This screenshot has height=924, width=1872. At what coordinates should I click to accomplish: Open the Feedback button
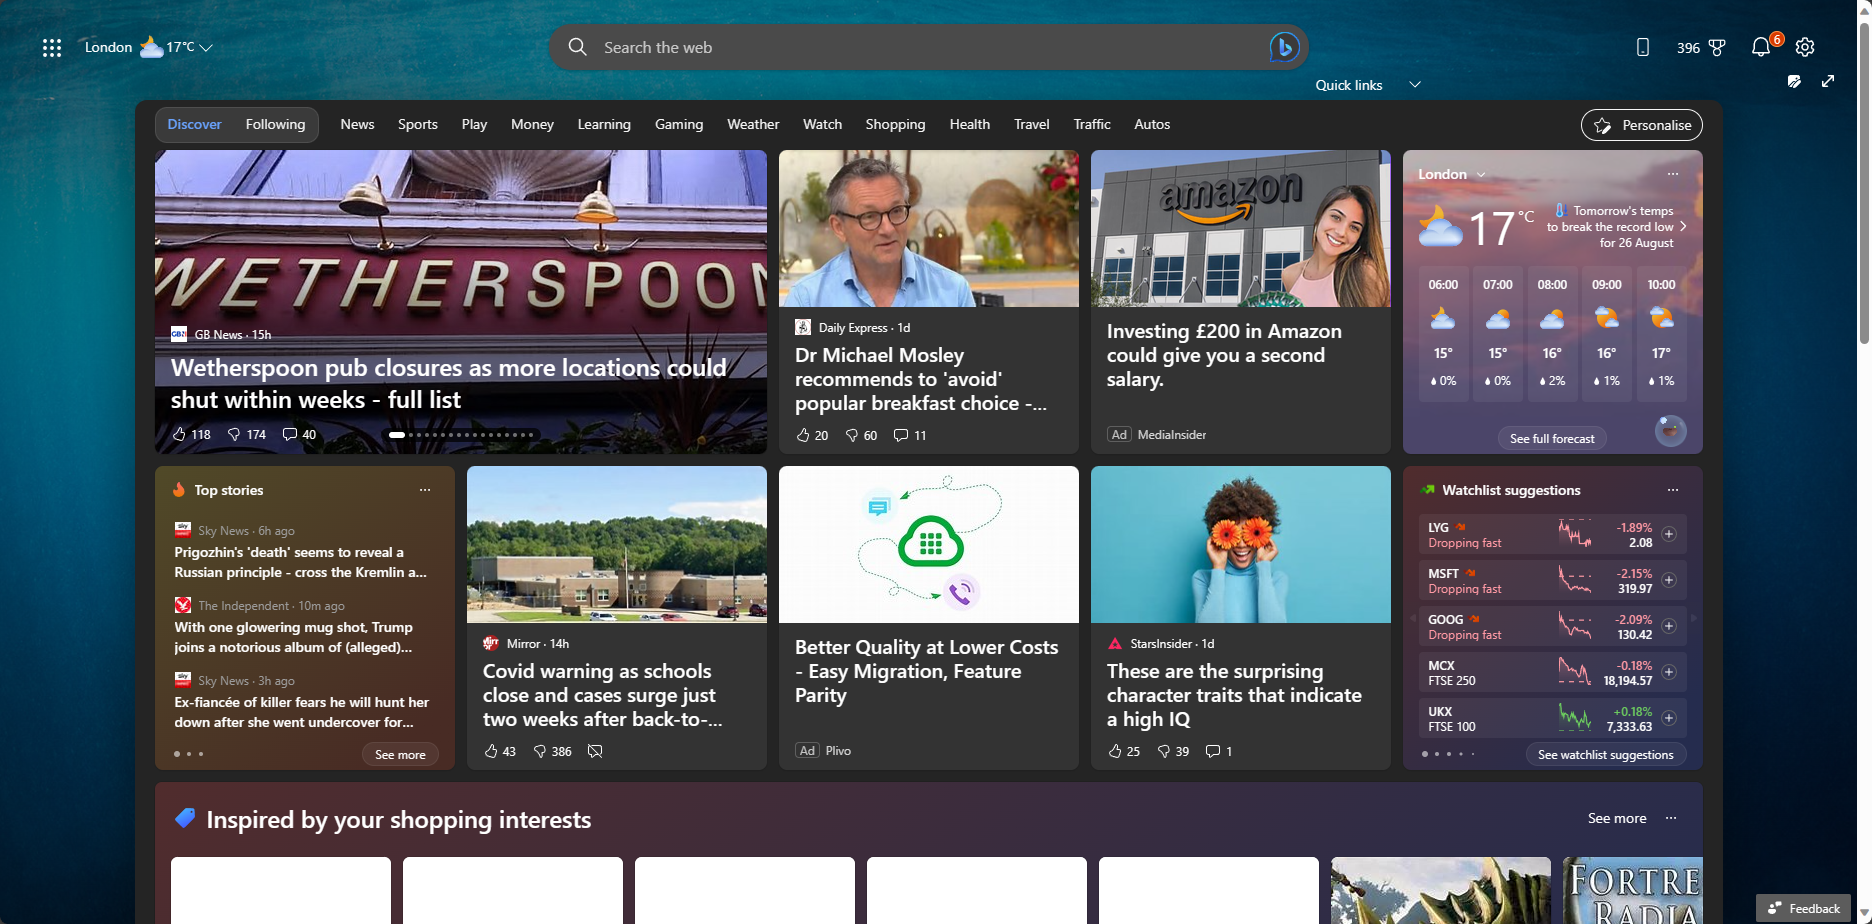(x=1804, y=908)
